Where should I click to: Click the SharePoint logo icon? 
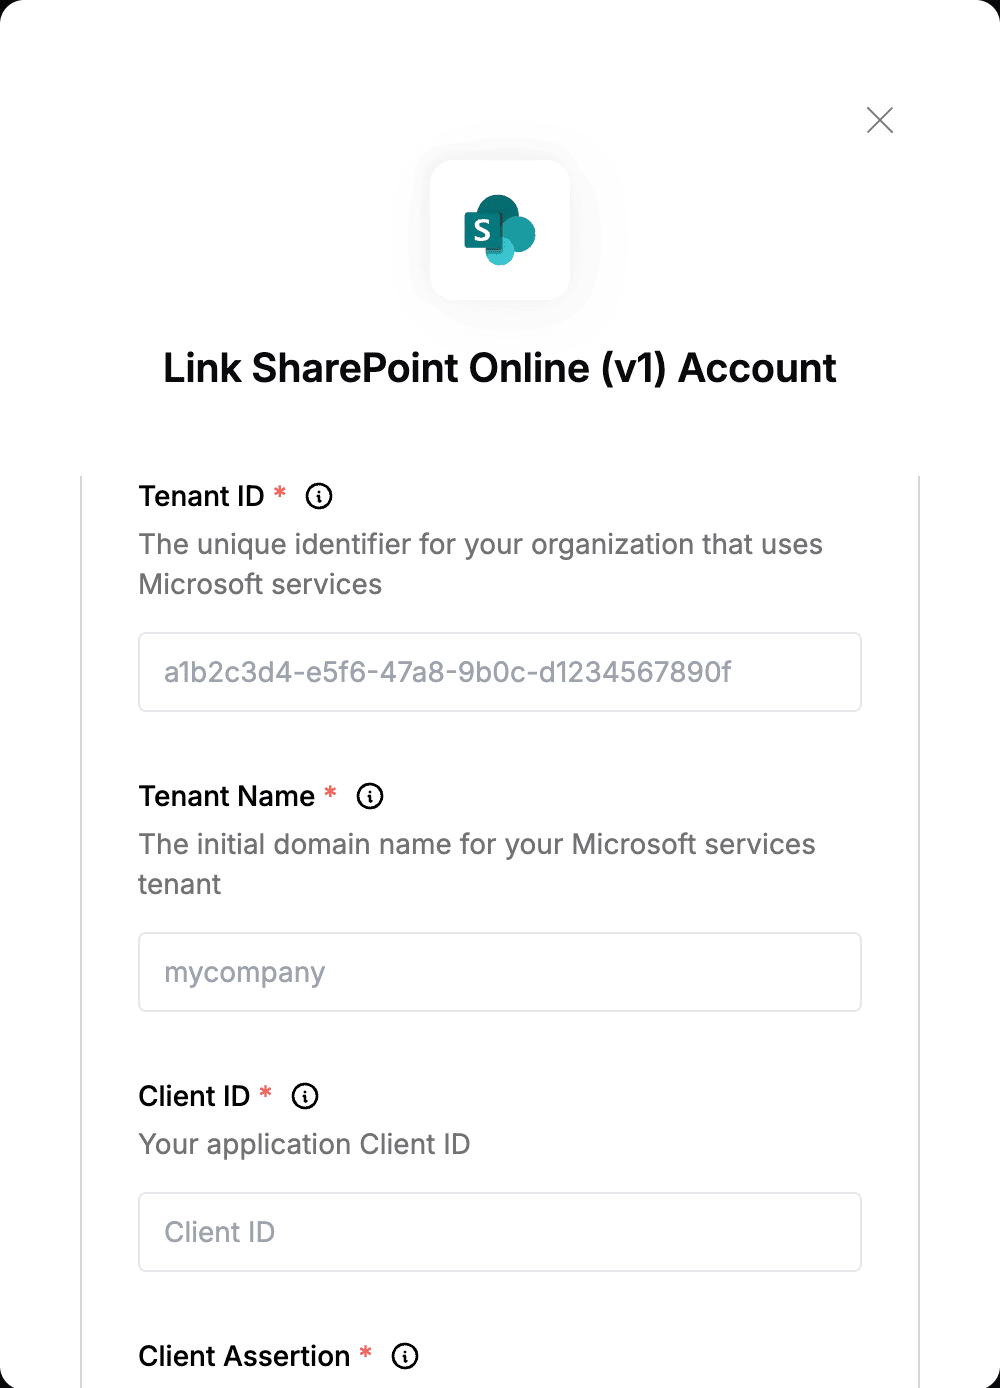(500, 230)
